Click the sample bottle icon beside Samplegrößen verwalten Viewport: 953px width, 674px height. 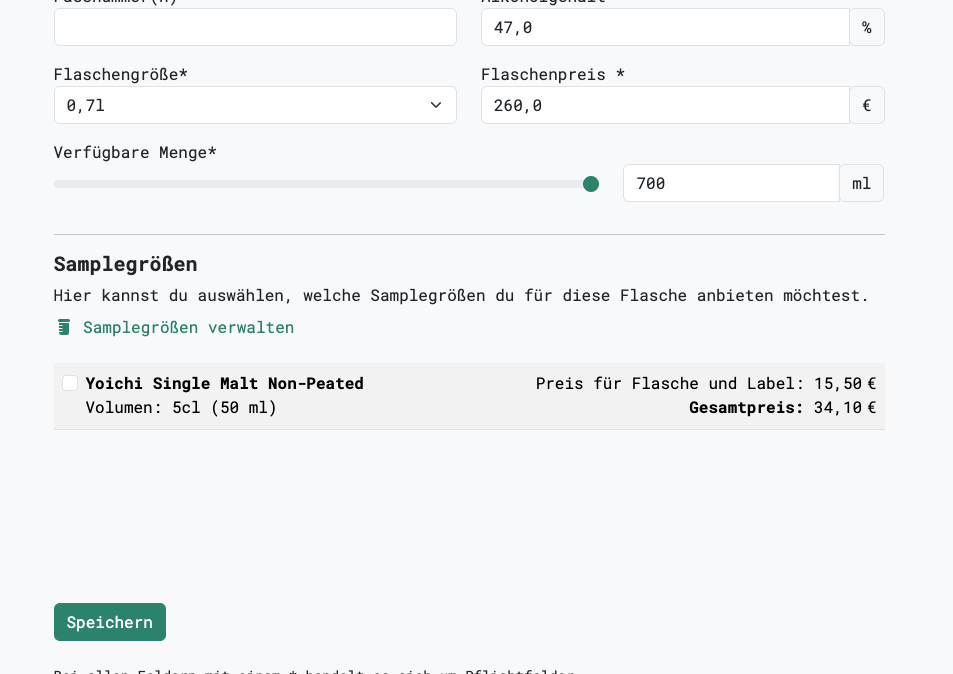point(64,327)
